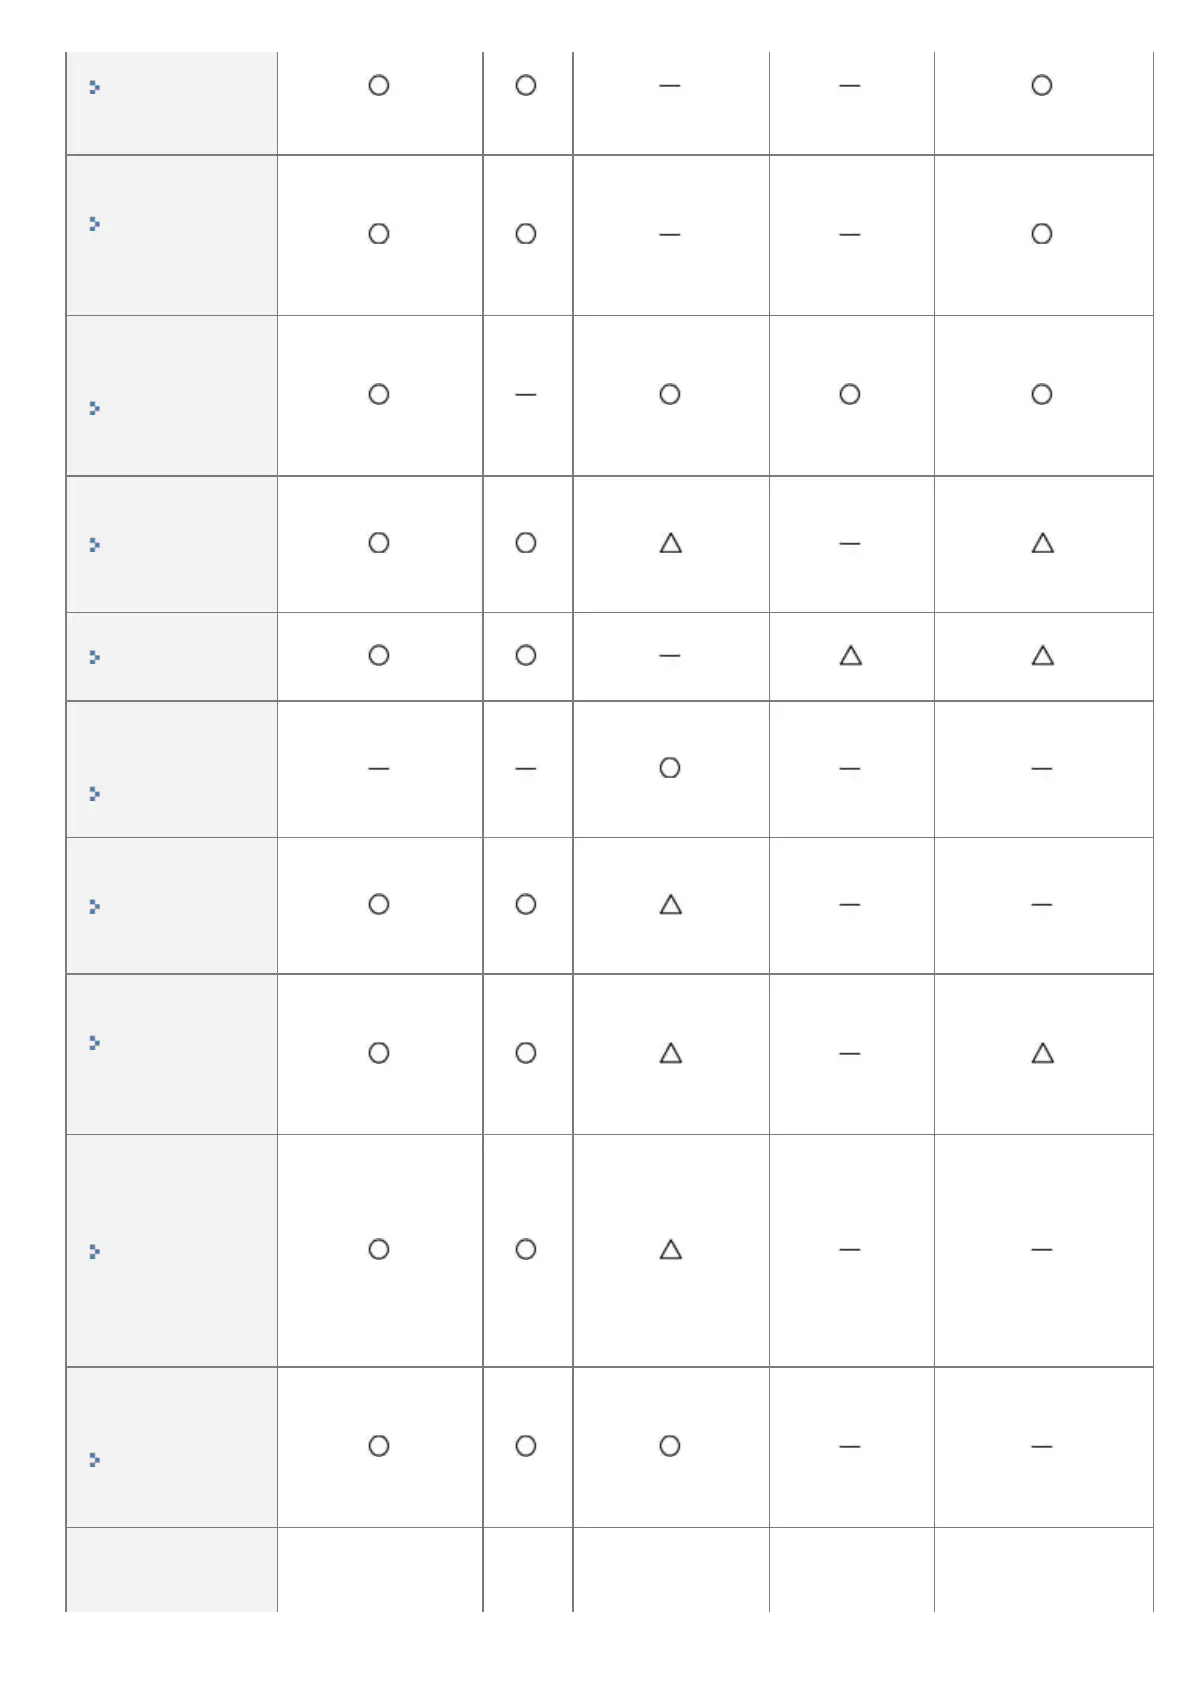Click the only dash in the third row
The height and width of the screenshot is (1684, 1190).
[526, 395]
